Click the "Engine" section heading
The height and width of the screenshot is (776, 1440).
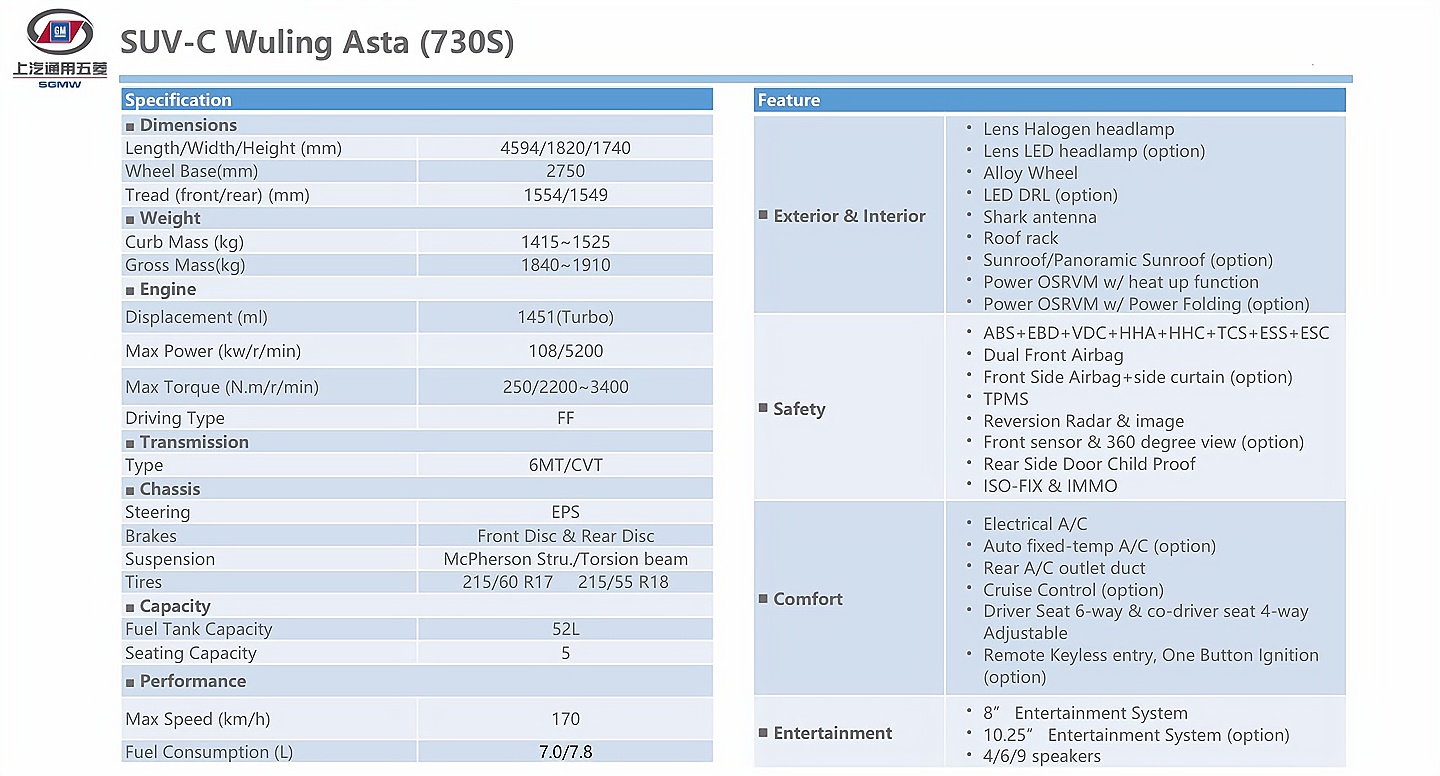168,289
